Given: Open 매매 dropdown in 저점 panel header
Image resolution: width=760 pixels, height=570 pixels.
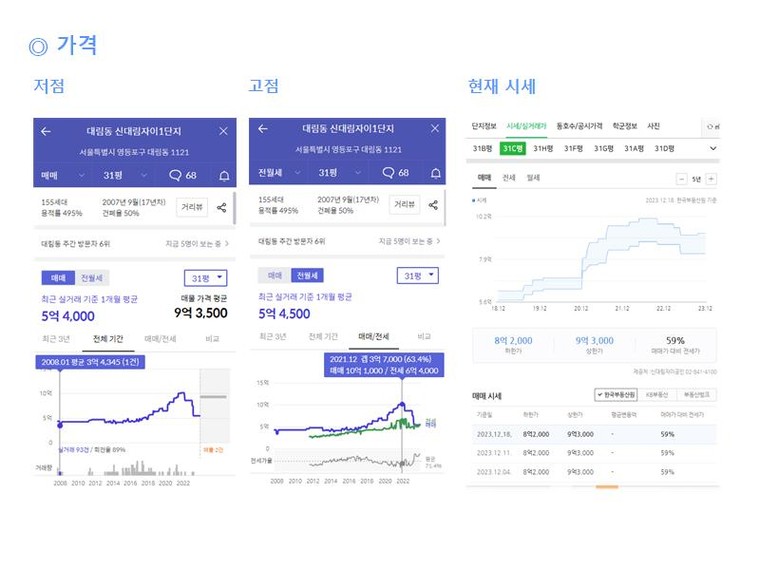Looking at the screenshot, I should [63, 175].
